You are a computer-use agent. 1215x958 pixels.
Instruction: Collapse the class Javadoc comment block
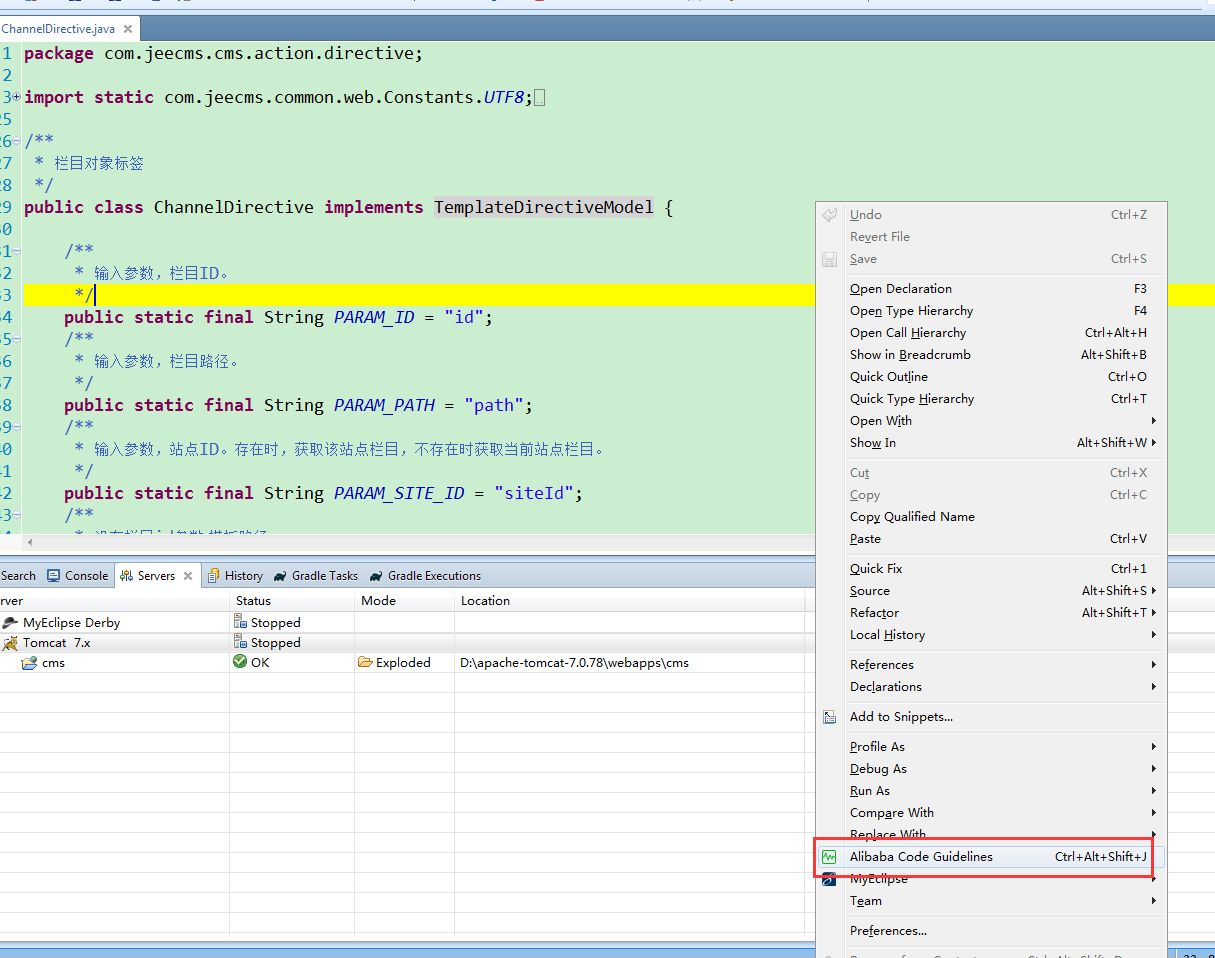tap(16, 141)
